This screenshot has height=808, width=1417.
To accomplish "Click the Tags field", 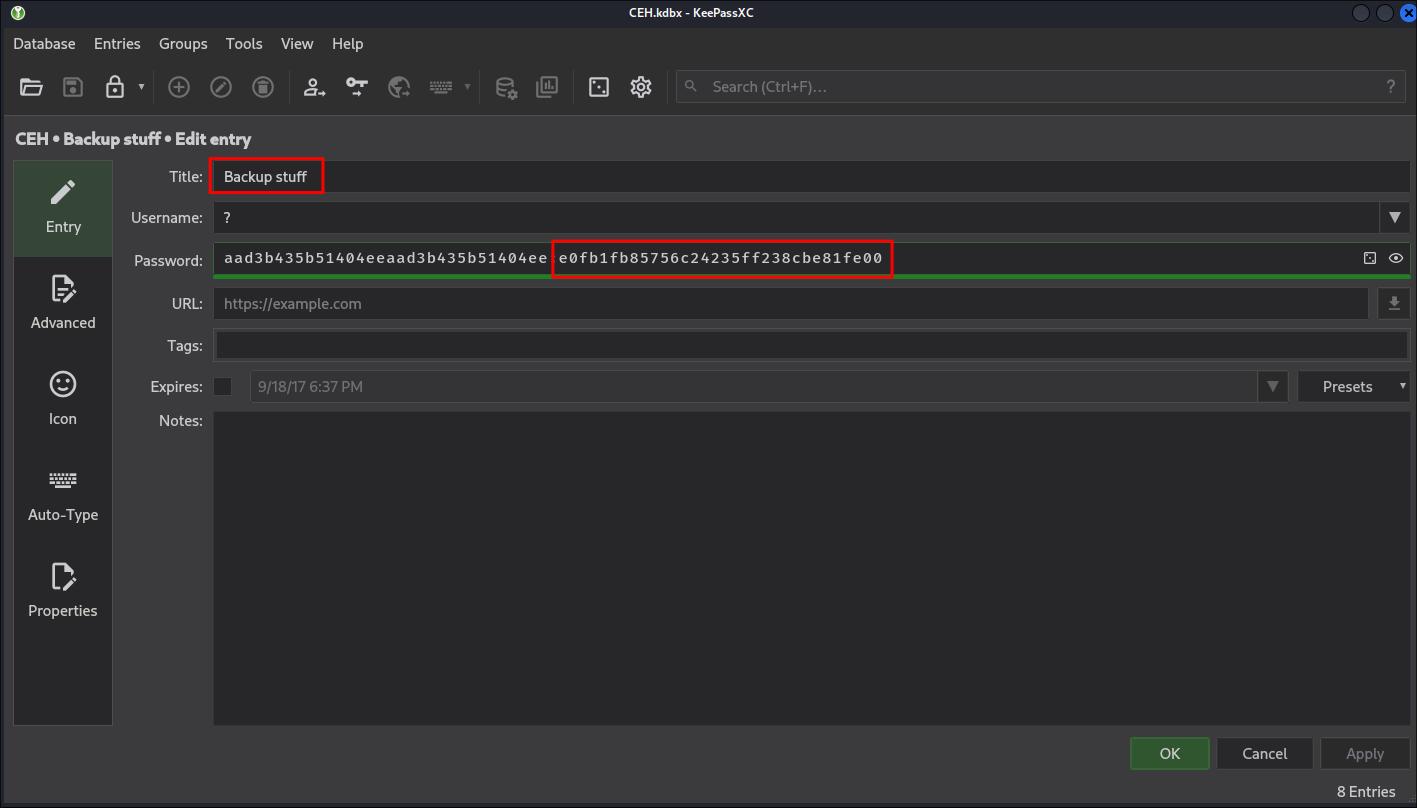I will click(x=812, y=345).
